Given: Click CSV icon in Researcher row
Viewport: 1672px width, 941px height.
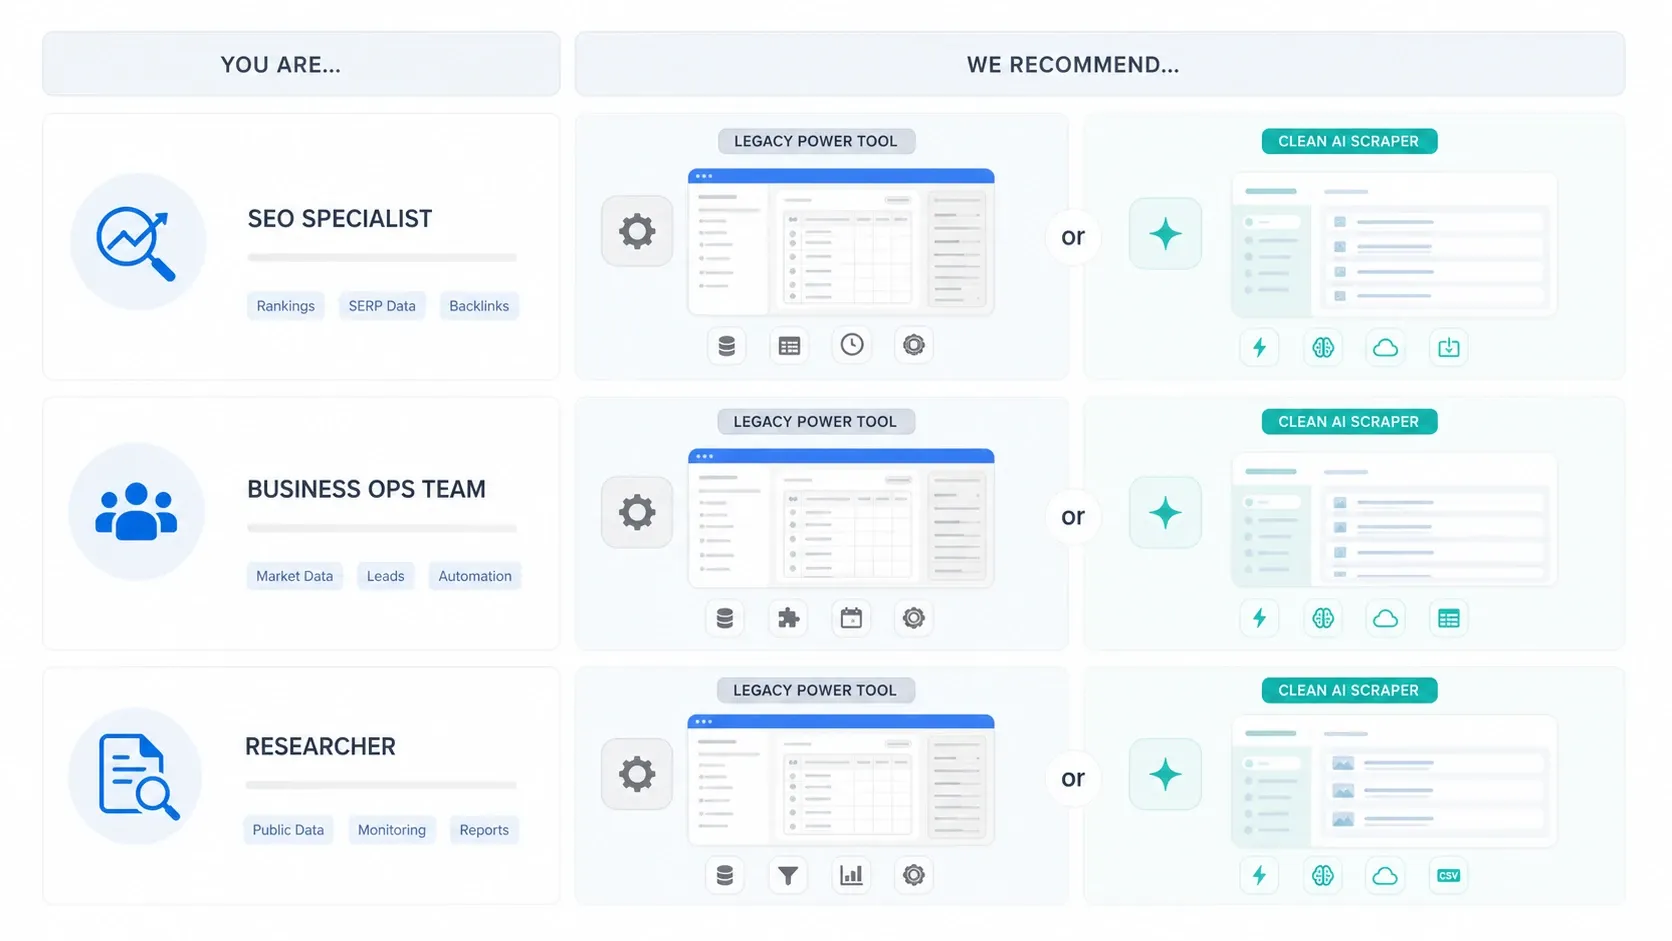Looking at the screenshot, I should tap(1449, 876).
